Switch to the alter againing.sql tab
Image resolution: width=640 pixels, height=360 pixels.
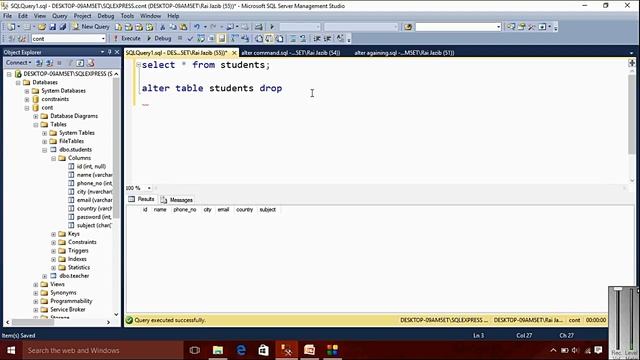click(x=404, y=53)
